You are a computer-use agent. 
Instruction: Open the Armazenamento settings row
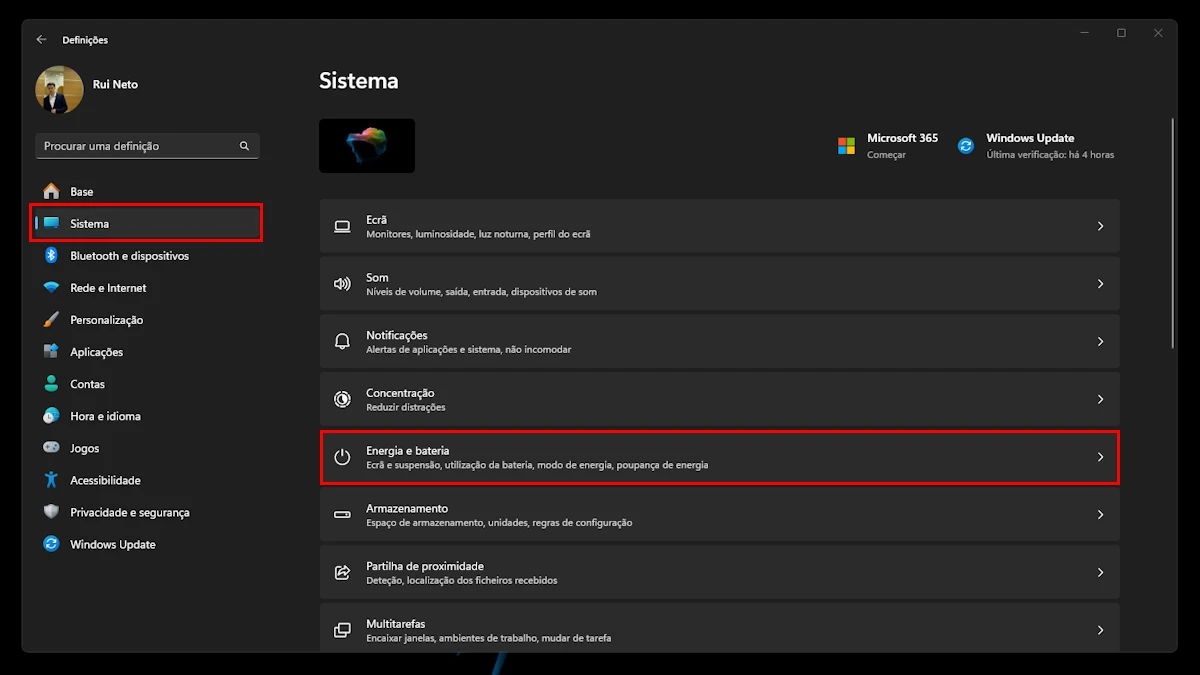pos(718,515)
